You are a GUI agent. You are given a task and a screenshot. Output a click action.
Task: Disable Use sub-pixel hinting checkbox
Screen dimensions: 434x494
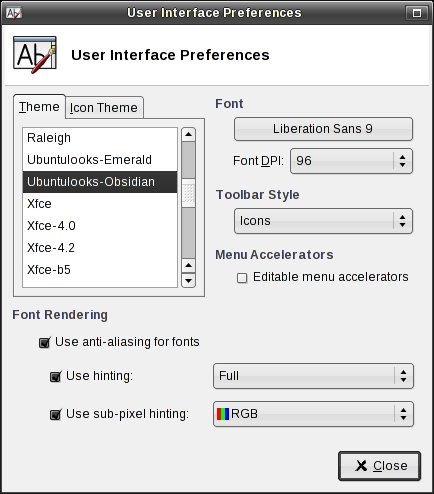(55, 414)
